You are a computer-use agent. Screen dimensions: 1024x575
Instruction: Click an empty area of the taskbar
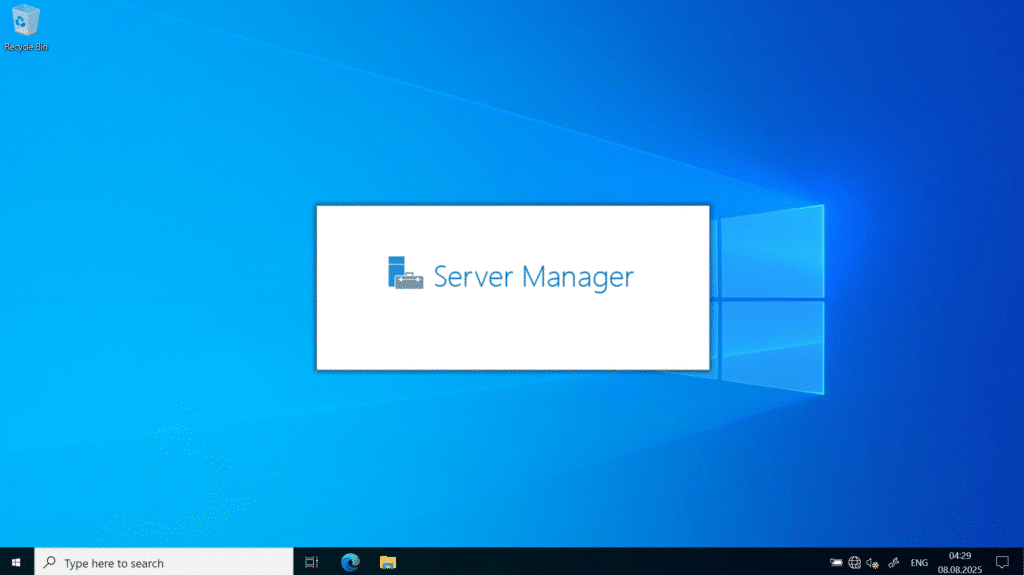[600, 563]
